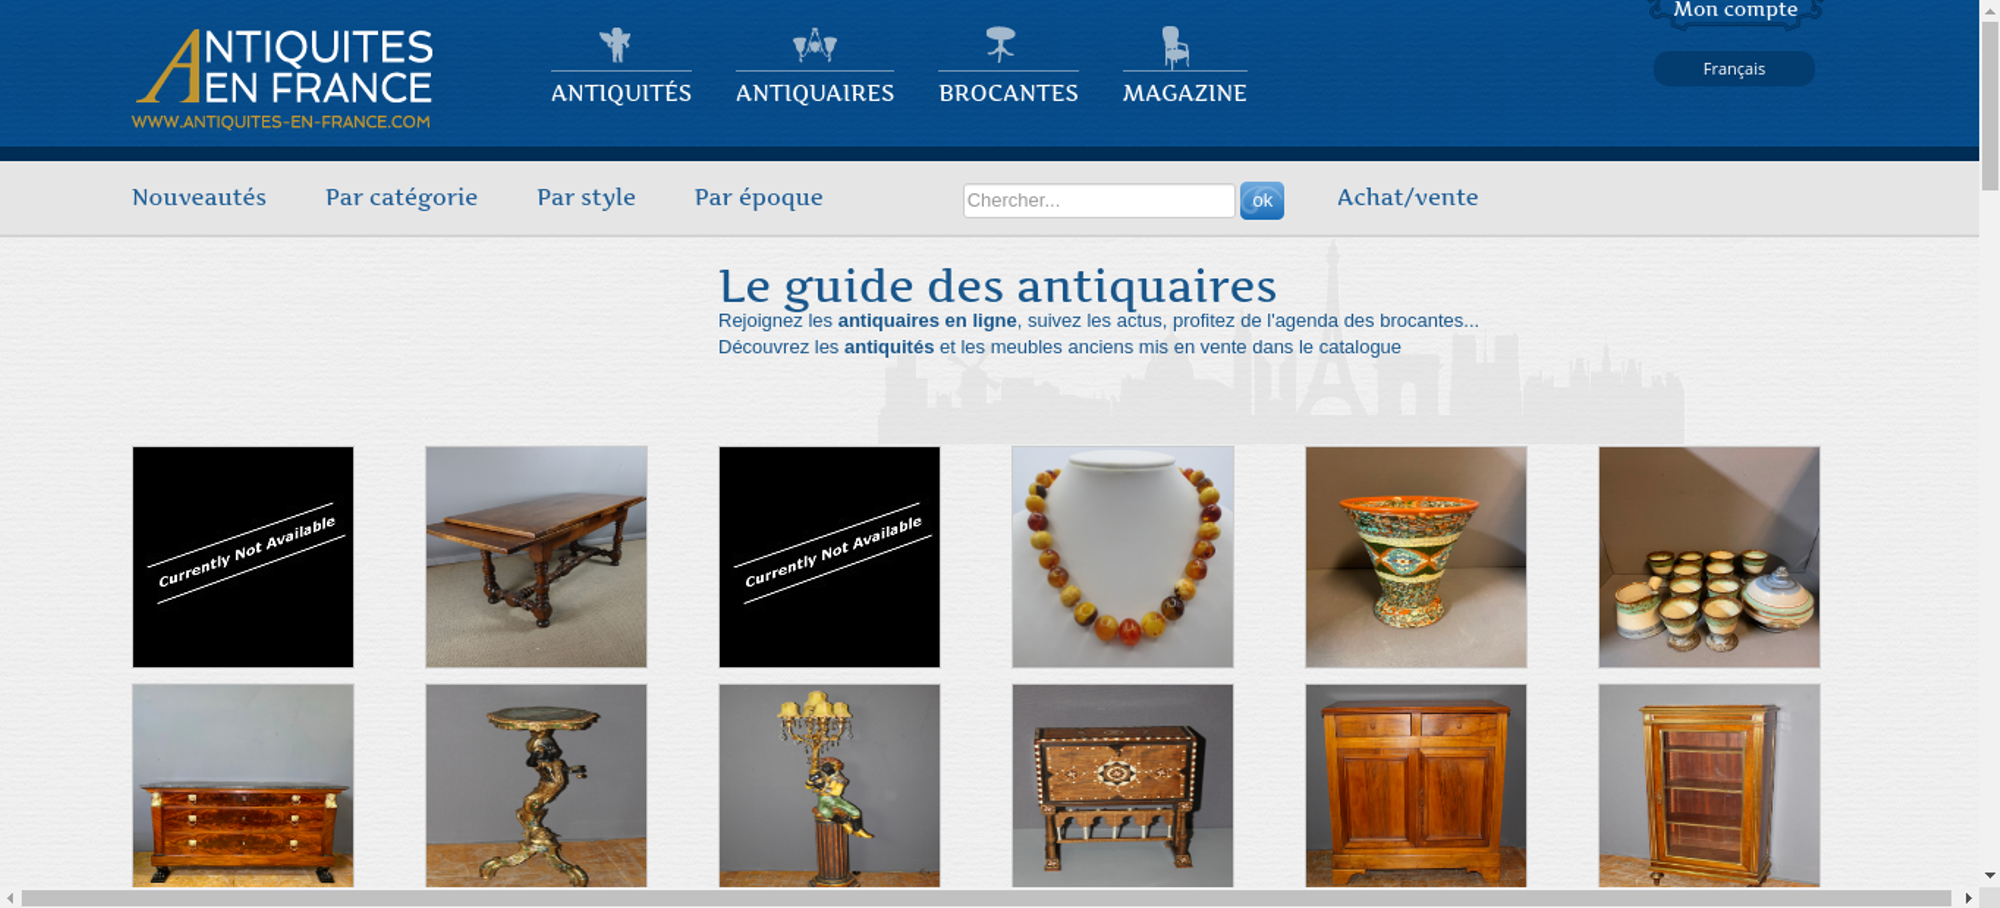
Task: Expand the Par style menu
Action: coord(586,197)
